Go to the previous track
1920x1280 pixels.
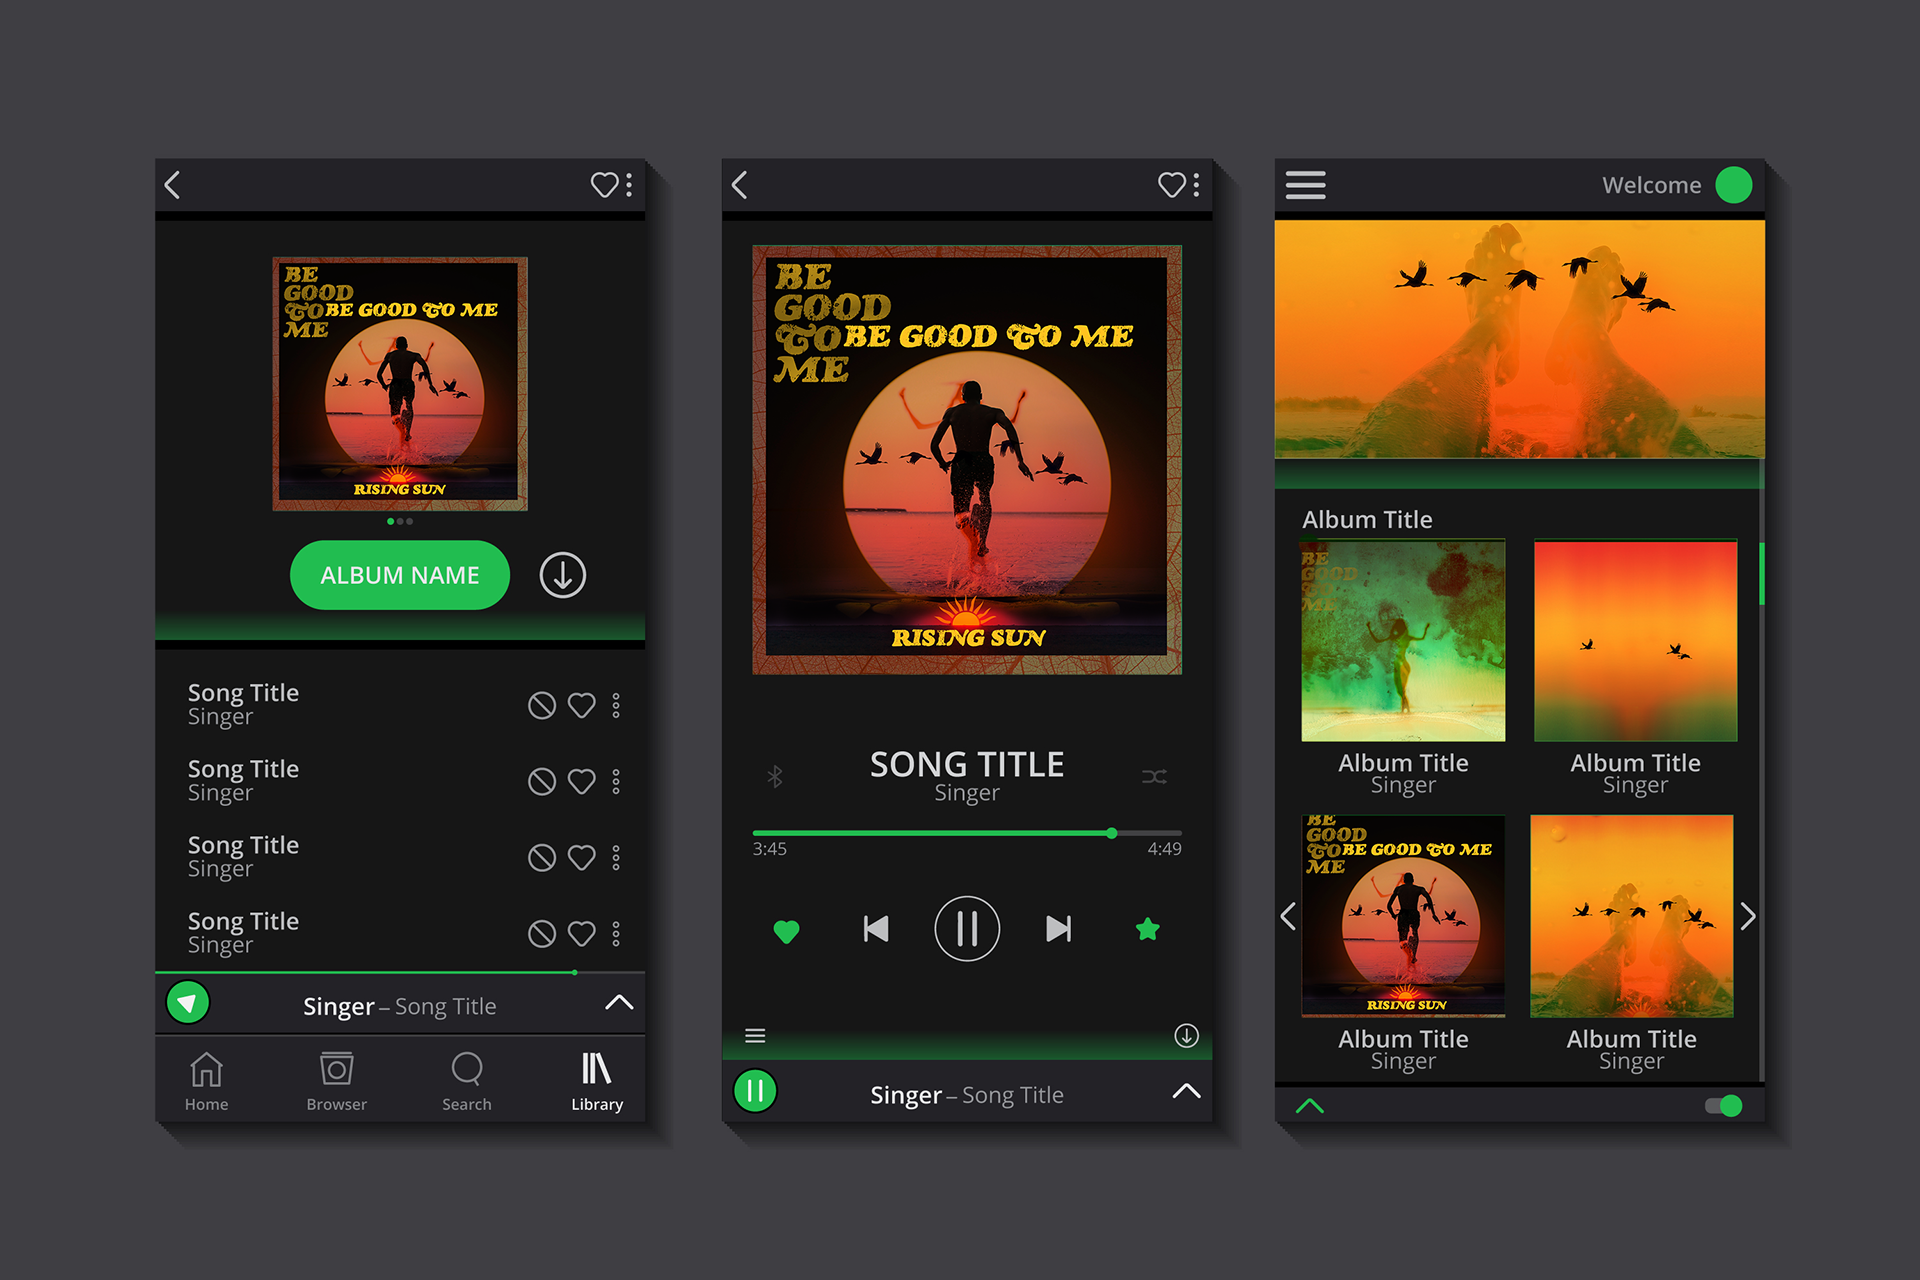pyautogui.click(x=876, y=929)
